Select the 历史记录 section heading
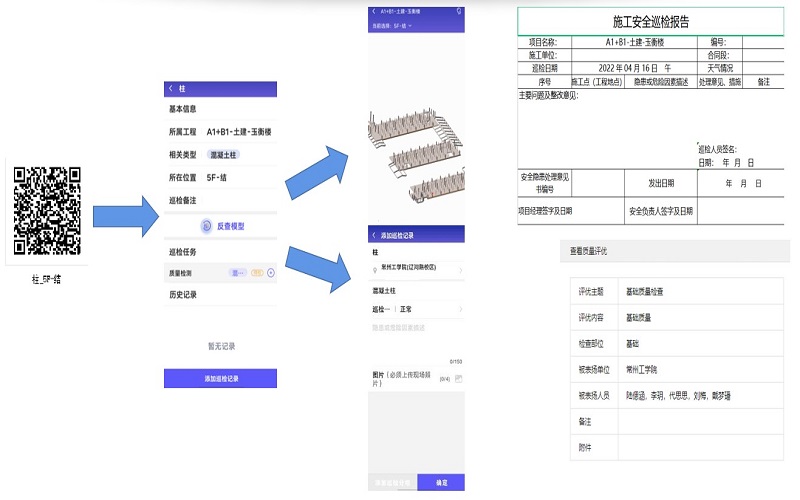The image size is (800, 500). (183, 295)
